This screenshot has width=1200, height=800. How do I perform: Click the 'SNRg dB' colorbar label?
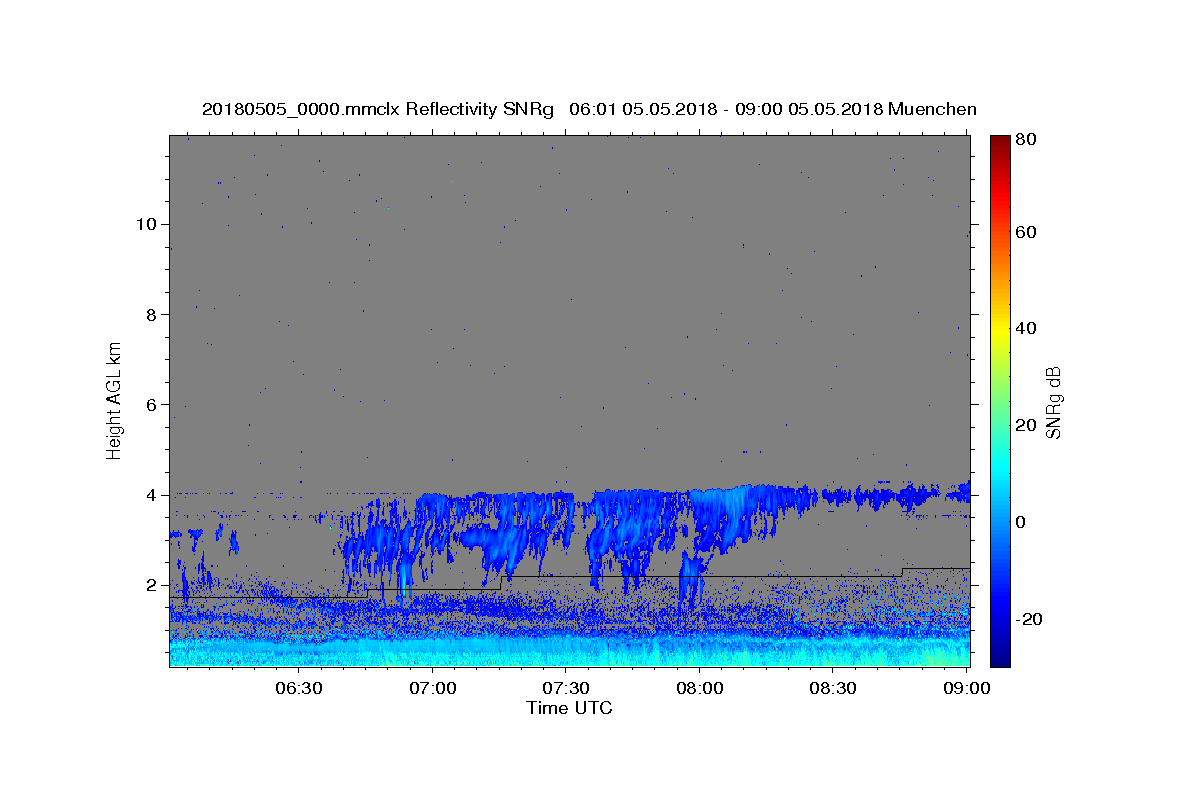coord(1053,402)
